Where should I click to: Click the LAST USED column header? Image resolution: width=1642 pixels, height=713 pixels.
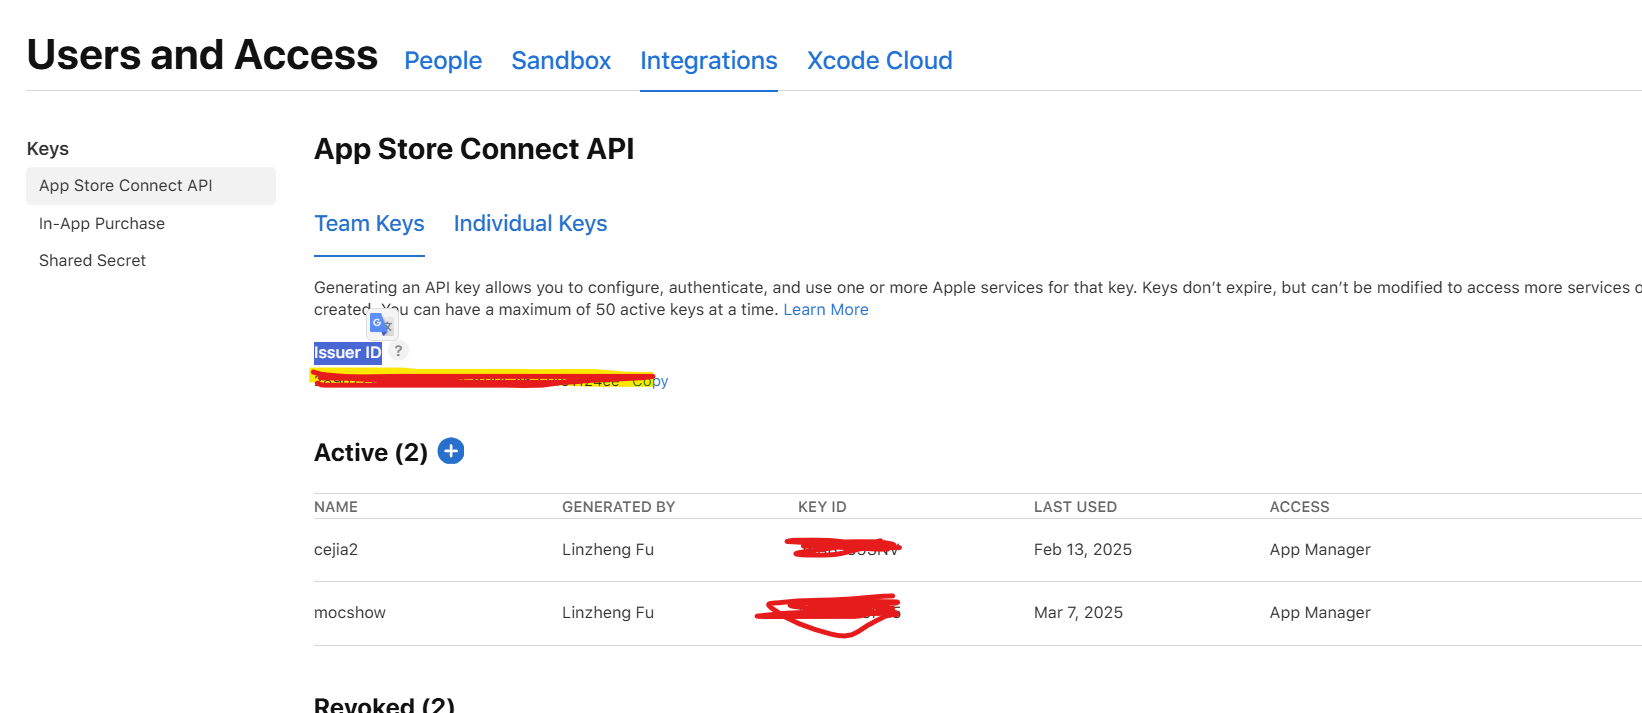coord(1075,507)
